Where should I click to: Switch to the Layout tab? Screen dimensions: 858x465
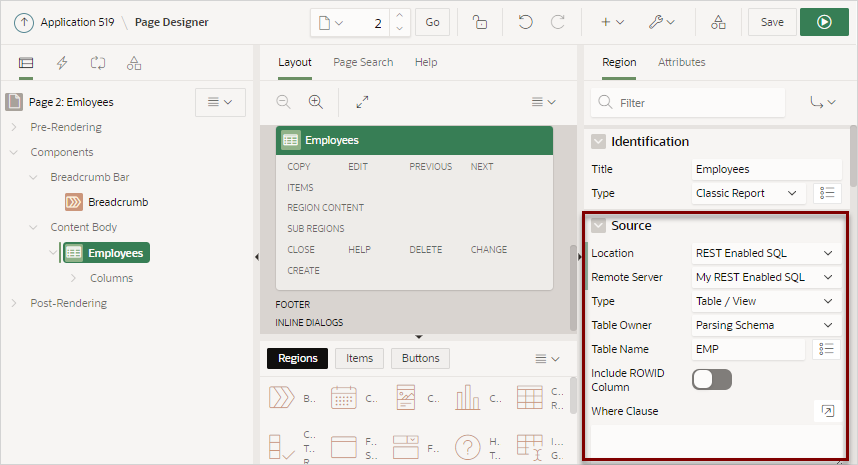pos(294,62)
